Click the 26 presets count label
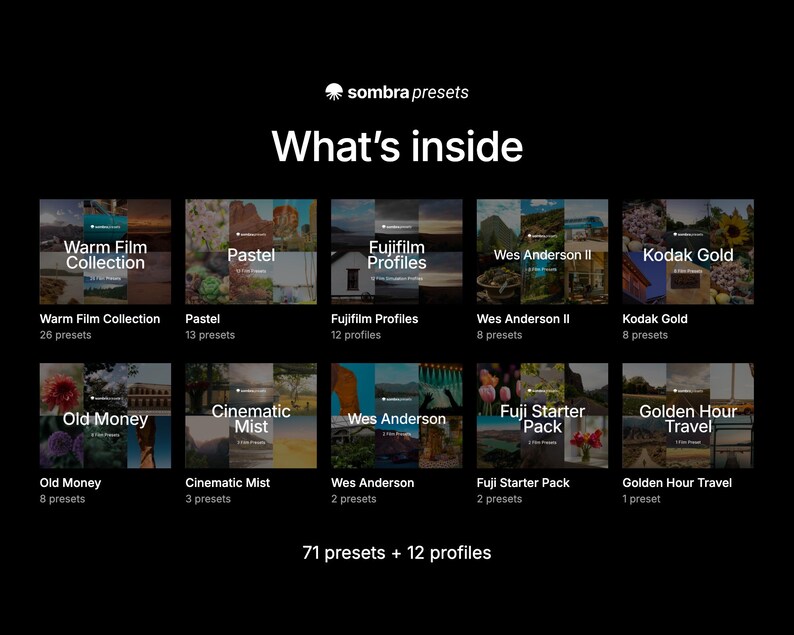The width and height of the screenshot is (794, 635). point(66,335)
